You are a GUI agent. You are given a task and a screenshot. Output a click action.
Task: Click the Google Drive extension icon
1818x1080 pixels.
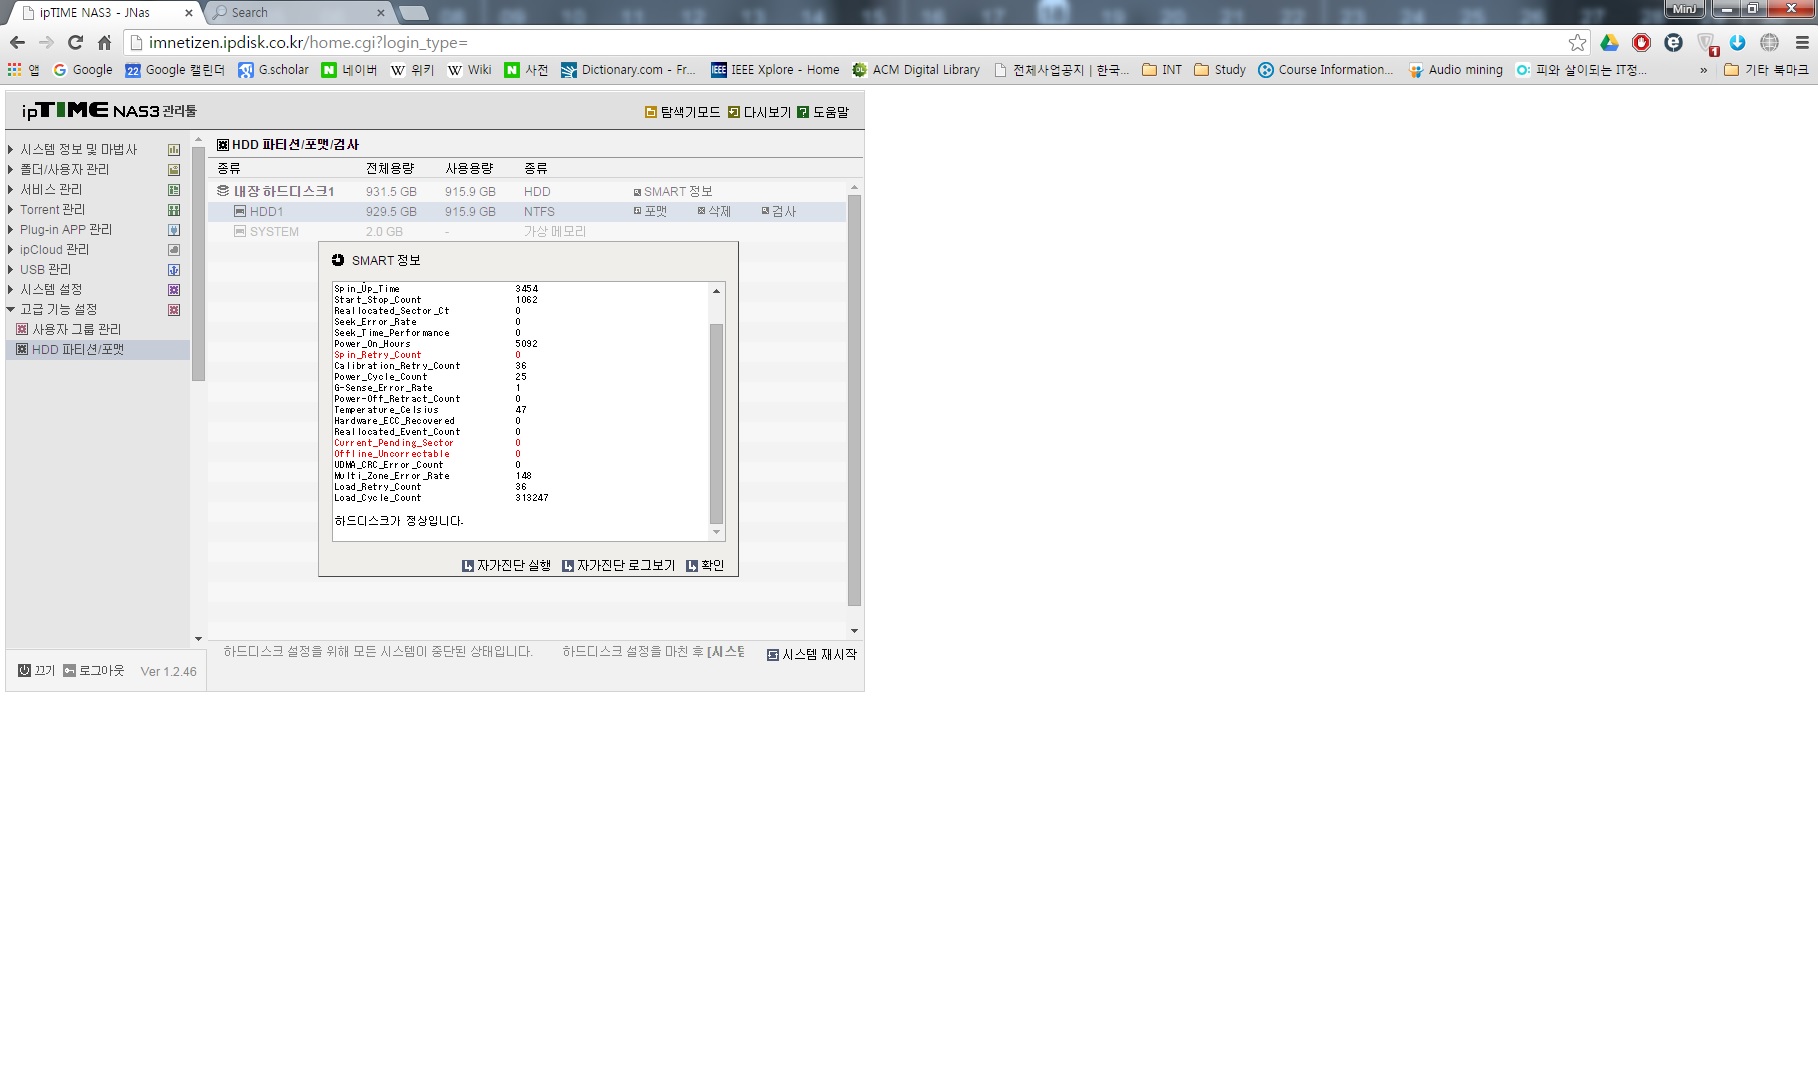pos(1609,42)
